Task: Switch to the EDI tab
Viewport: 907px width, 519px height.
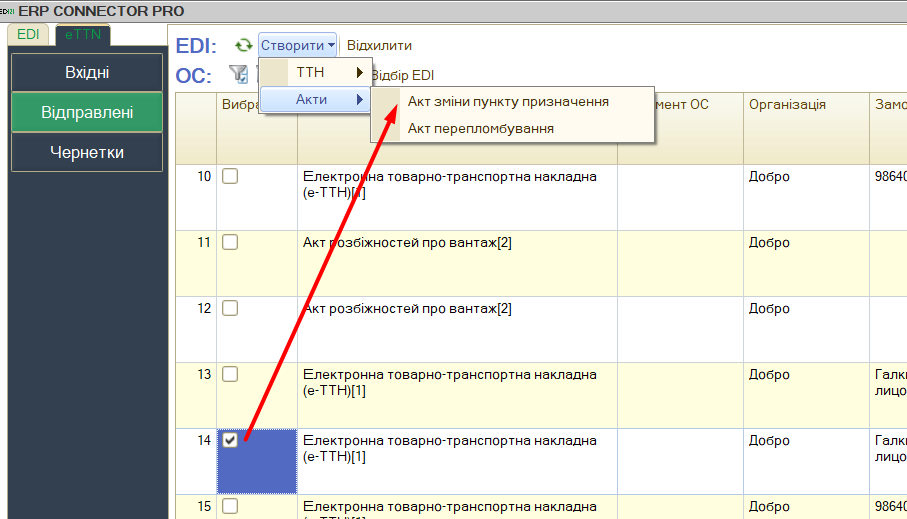Action: 27,34
